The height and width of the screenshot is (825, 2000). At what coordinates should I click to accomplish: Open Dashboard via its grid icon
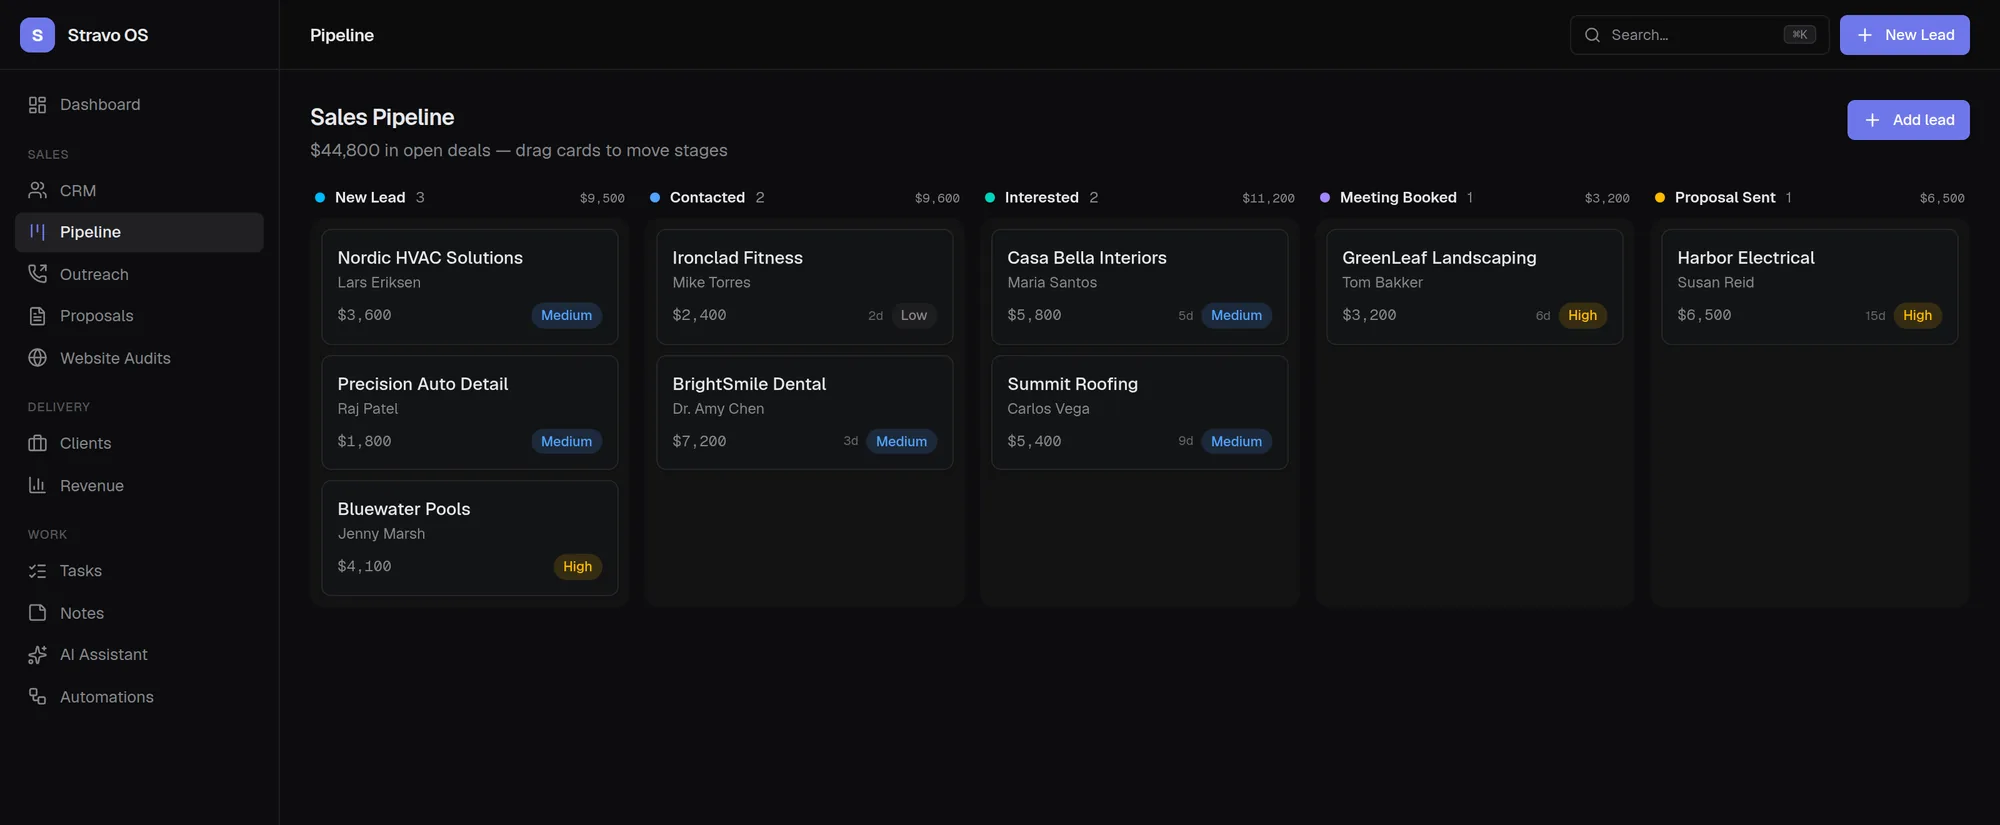[x=37, y=105]
